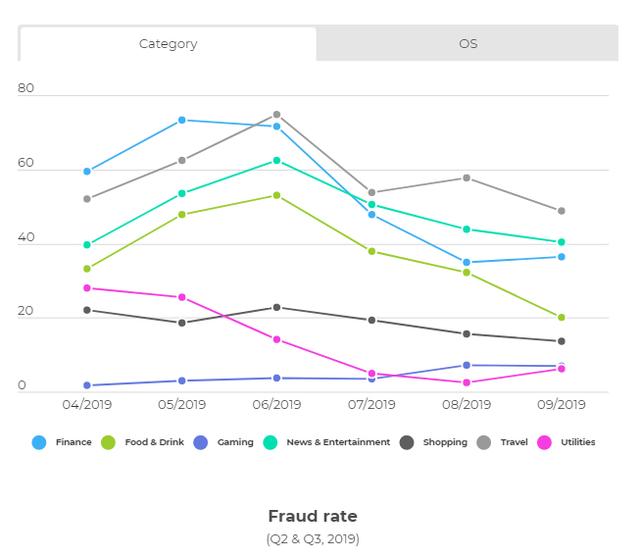Toggle the Food & Drink legend dot
The height and width of the screenshot is (558, 640).
[x=108, y=442]
